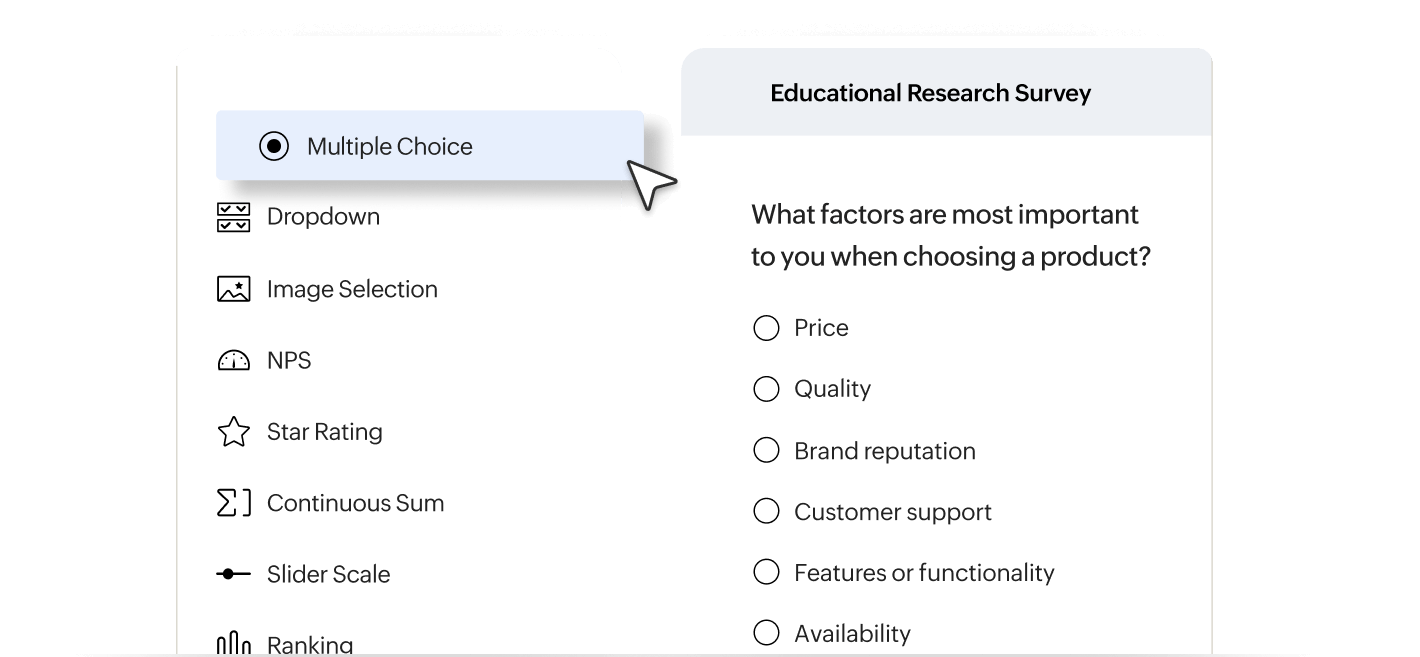Click the Image Selection picture icon
This screenshot has width=1420, height=657.
pos(233,289)
